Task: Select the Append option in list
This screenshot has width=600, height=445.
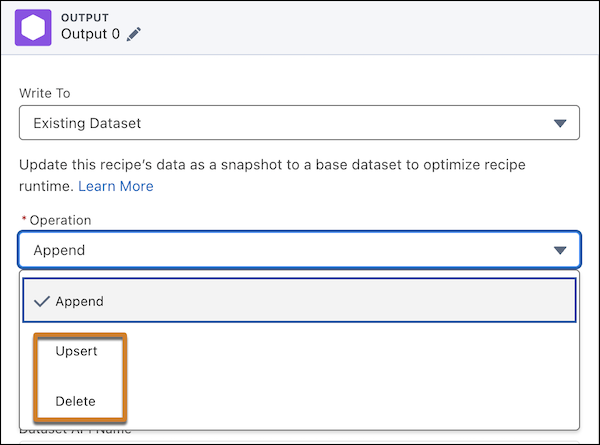Action: point(299,301)
